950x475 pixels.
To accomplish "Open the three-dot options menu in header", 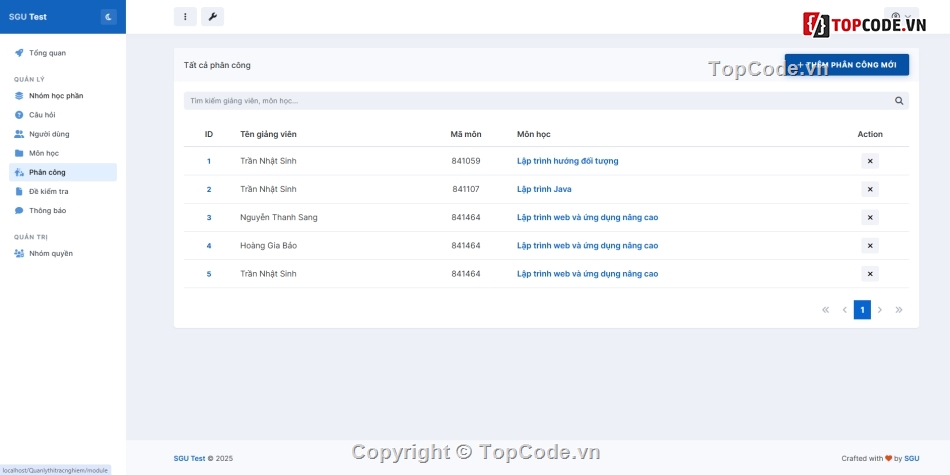I will (185, 17).
